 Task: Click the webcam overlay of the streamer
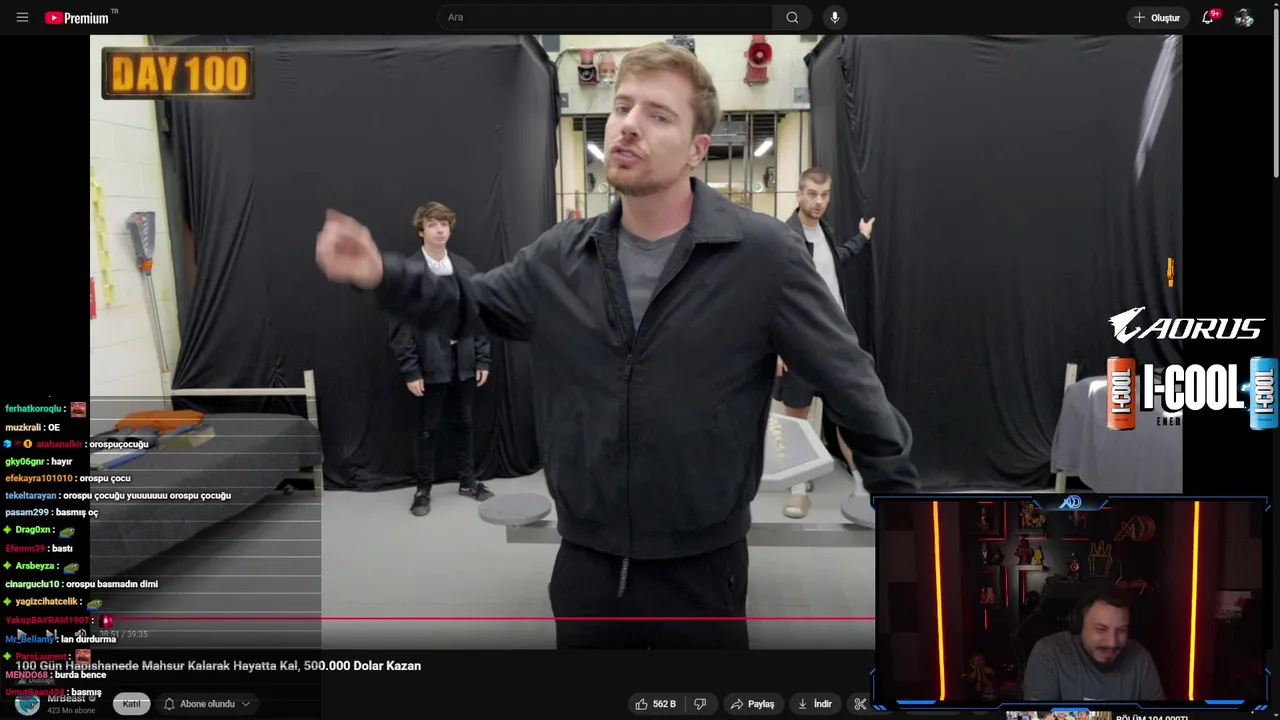click(x=1071, y=602)
